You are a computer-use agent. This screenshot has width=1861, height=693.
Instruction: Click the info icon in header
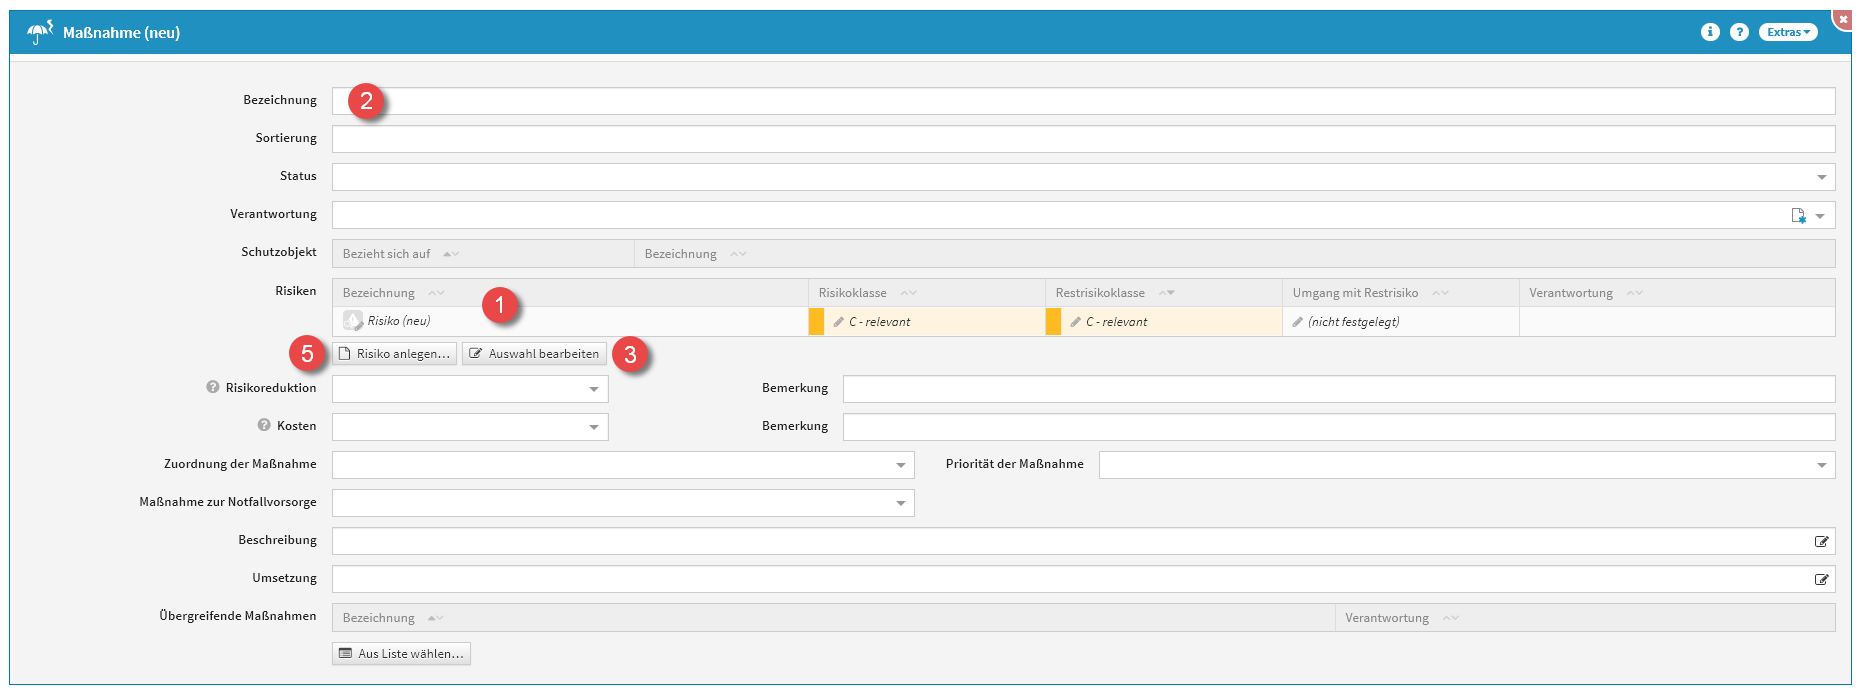pos(1709,32)
